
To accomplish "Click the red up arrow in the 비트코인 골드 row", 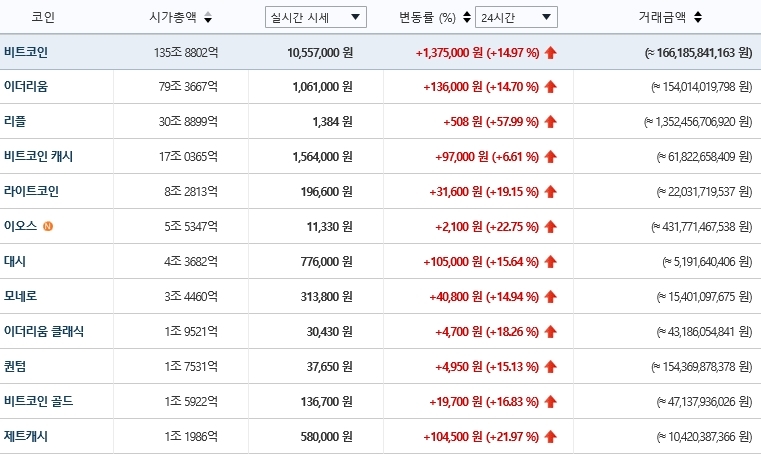I will [x=550, y=402].
